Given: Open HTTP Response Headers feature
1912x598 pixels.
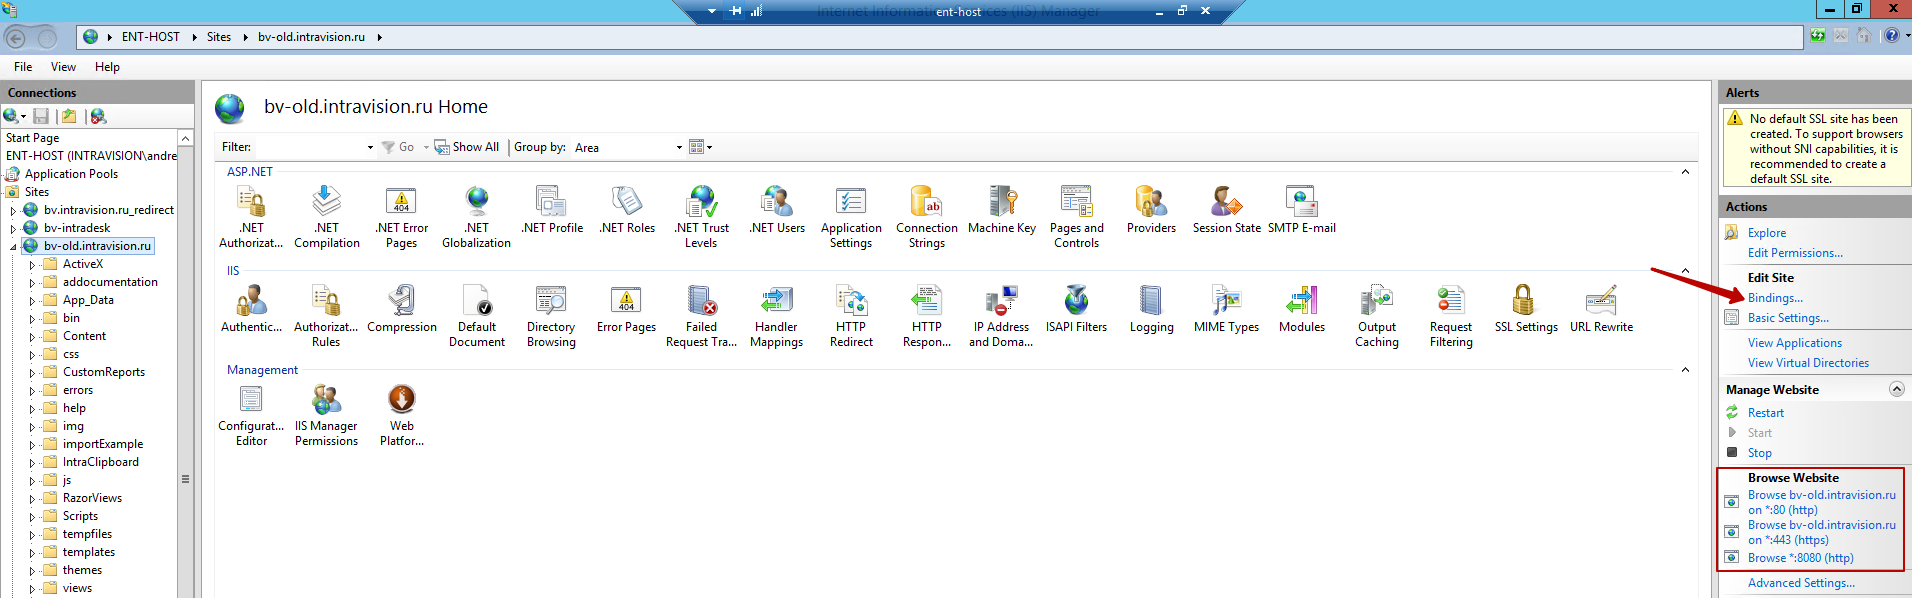Looking at the screenshot, I should point(927,315).
